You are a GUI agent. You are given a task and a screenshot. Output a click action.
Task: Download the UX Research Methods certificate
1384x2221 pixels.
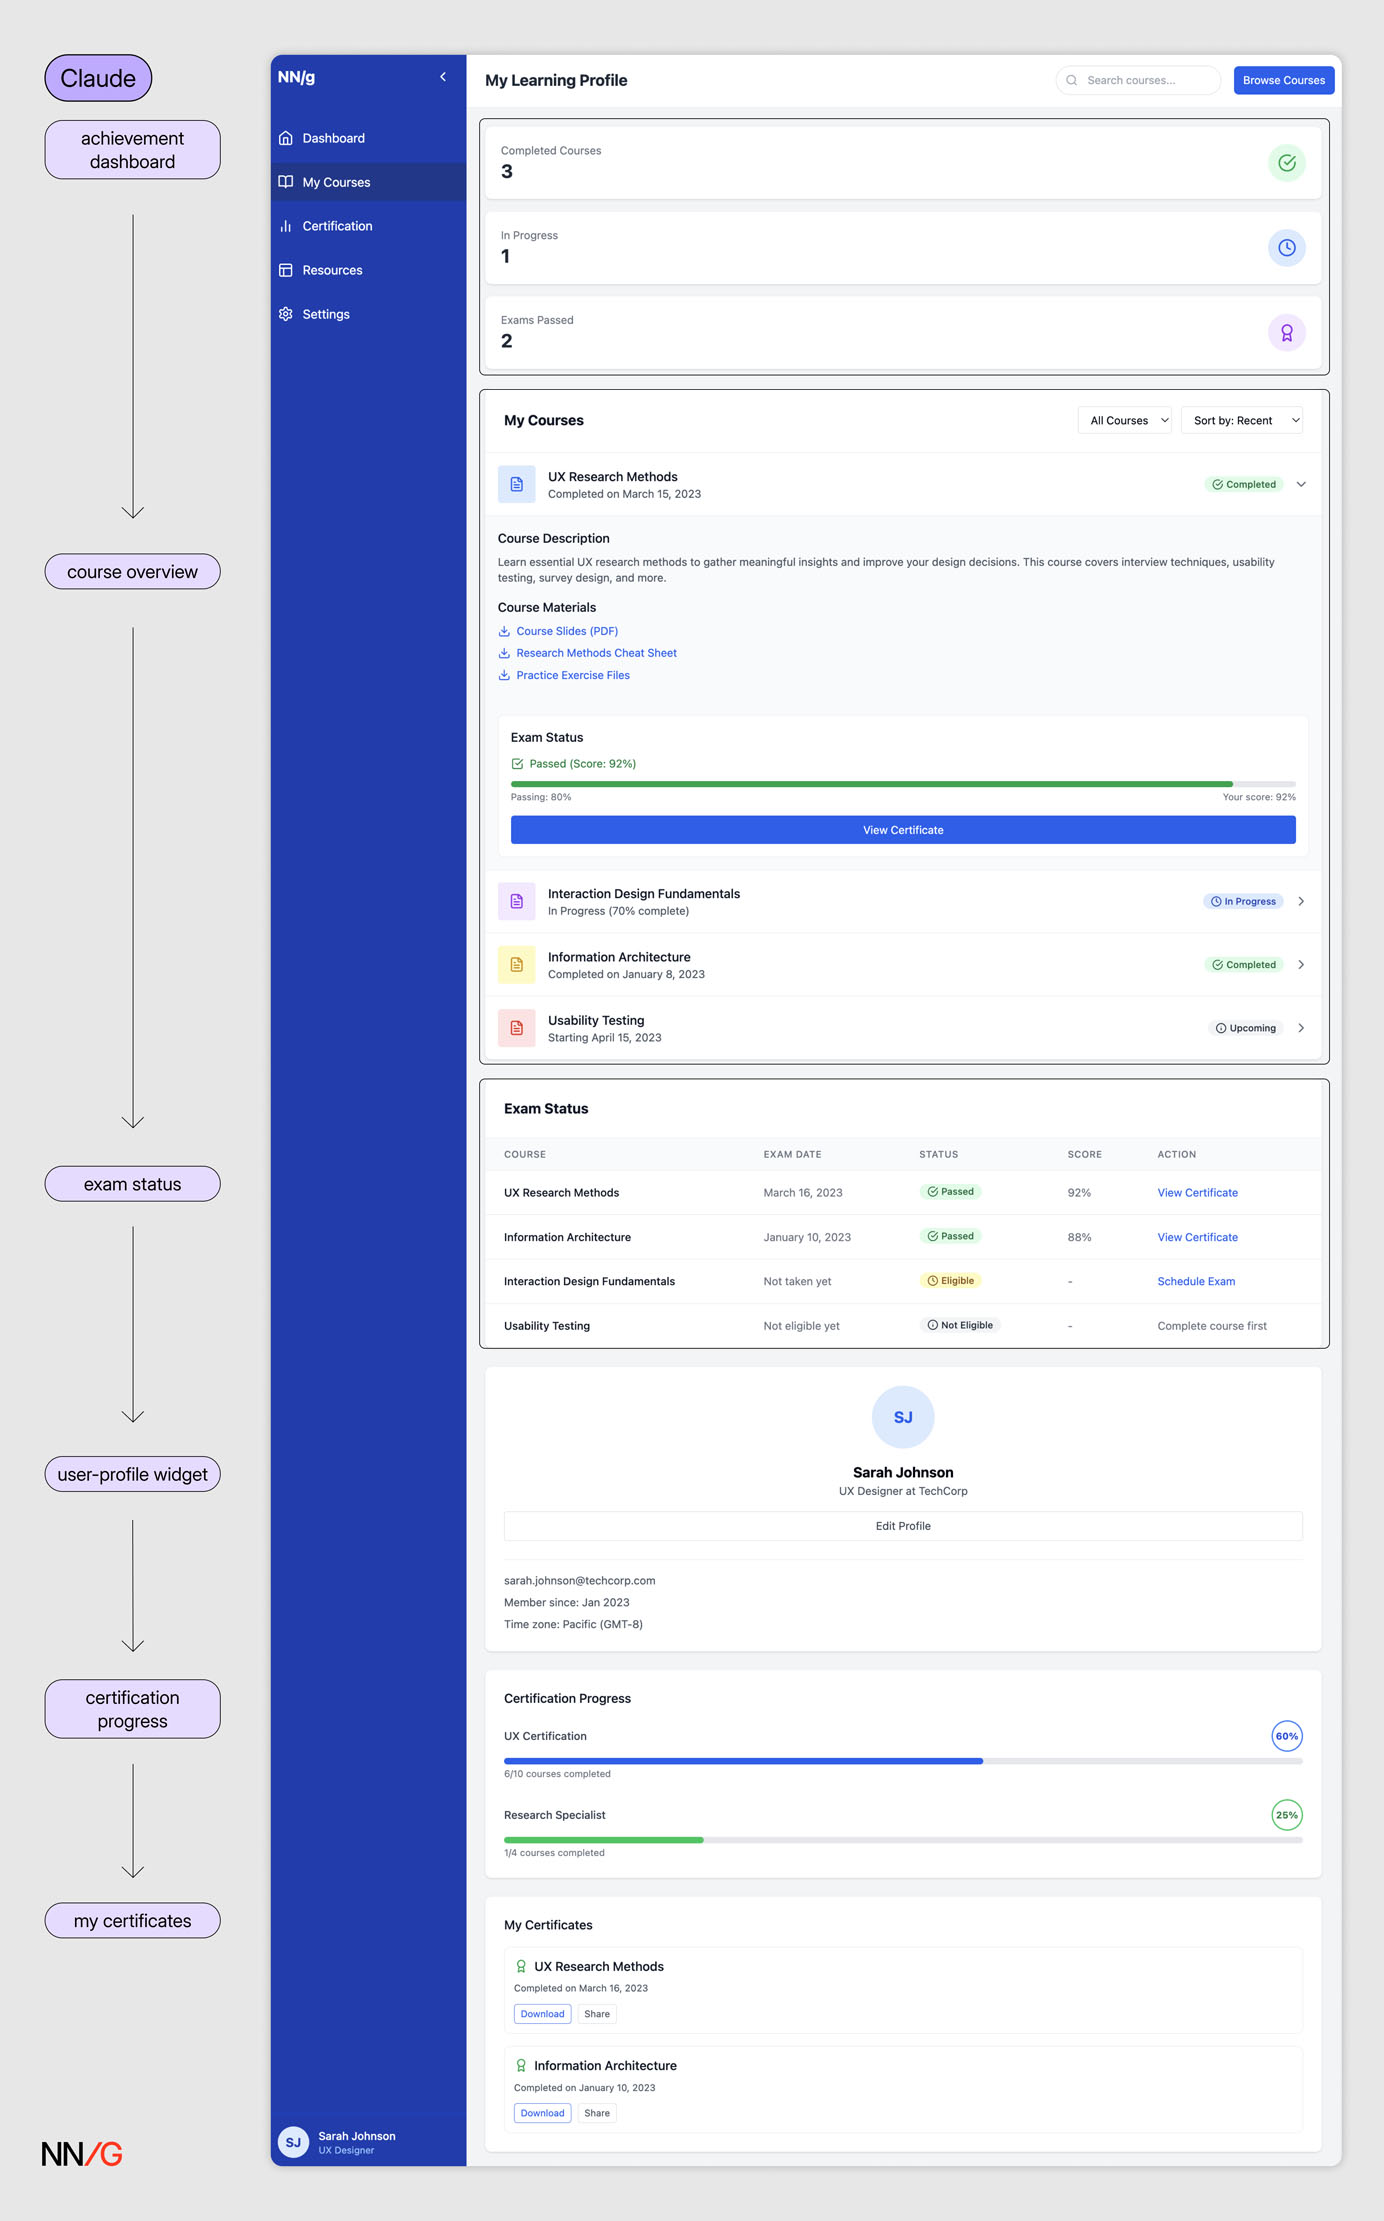tap(543, 2014)
